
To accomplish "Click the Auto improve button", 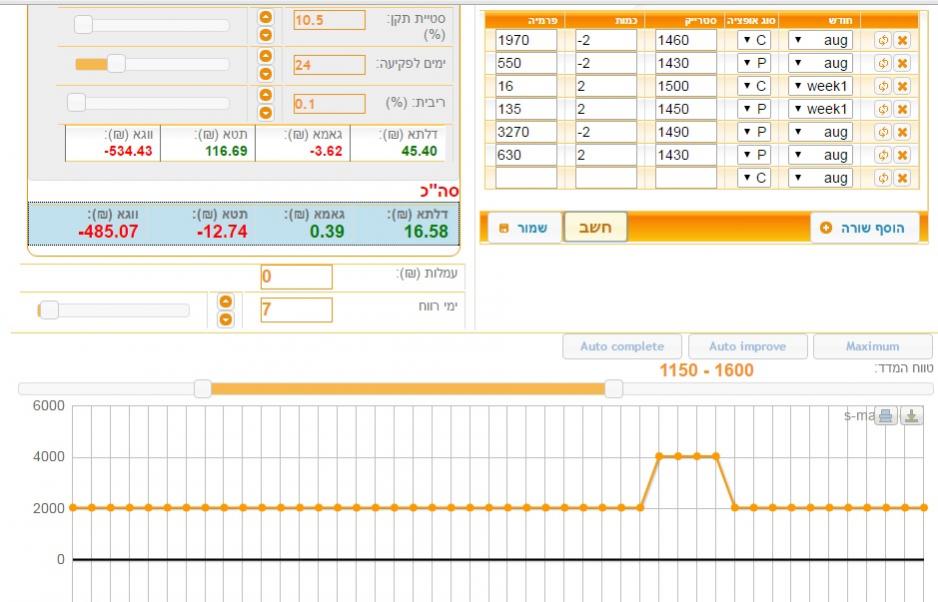I will (747, 347).
